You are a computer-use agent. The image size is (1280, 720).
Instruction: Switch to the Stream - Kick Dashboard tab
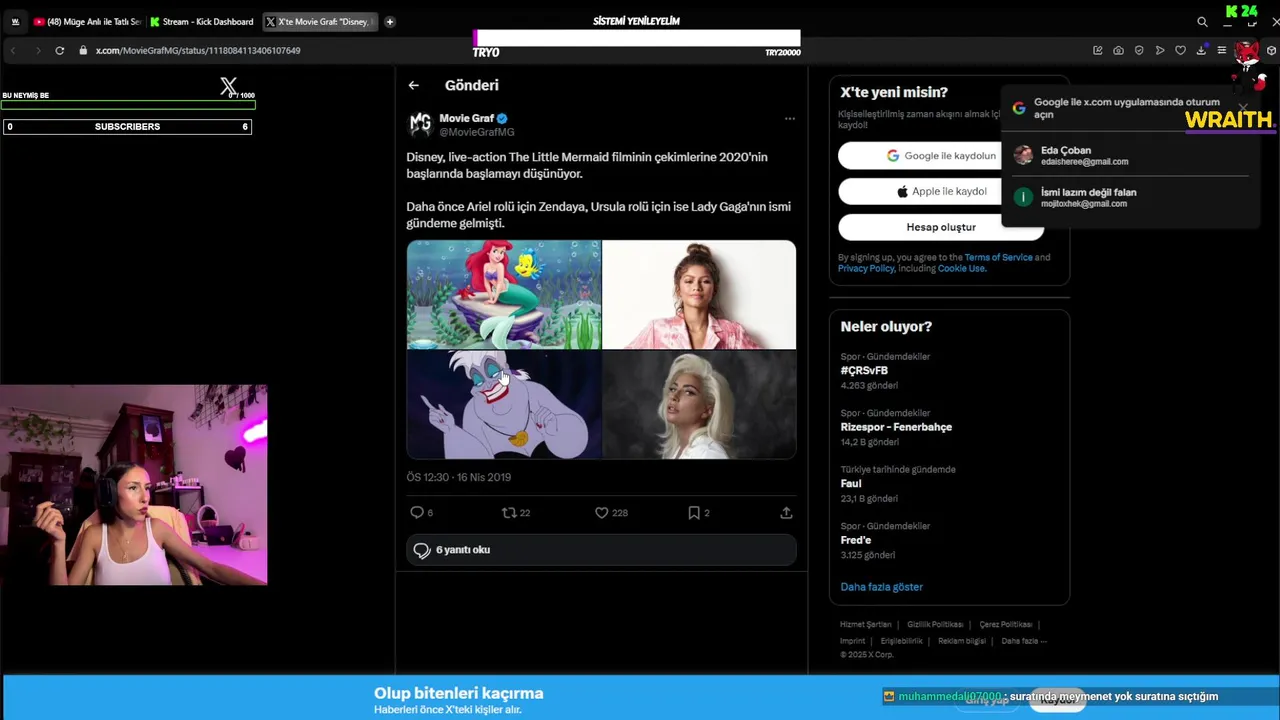pos(204,22)
